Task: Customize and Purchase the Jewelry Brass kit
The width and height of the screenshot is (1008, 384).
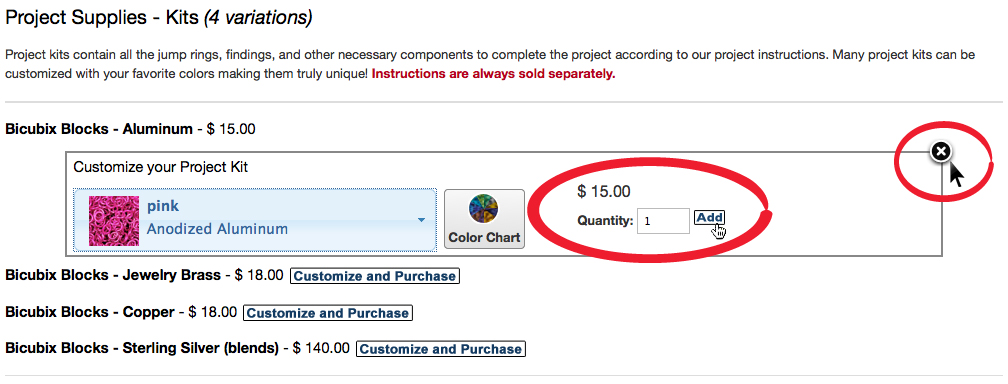Action: click(375, 276)
